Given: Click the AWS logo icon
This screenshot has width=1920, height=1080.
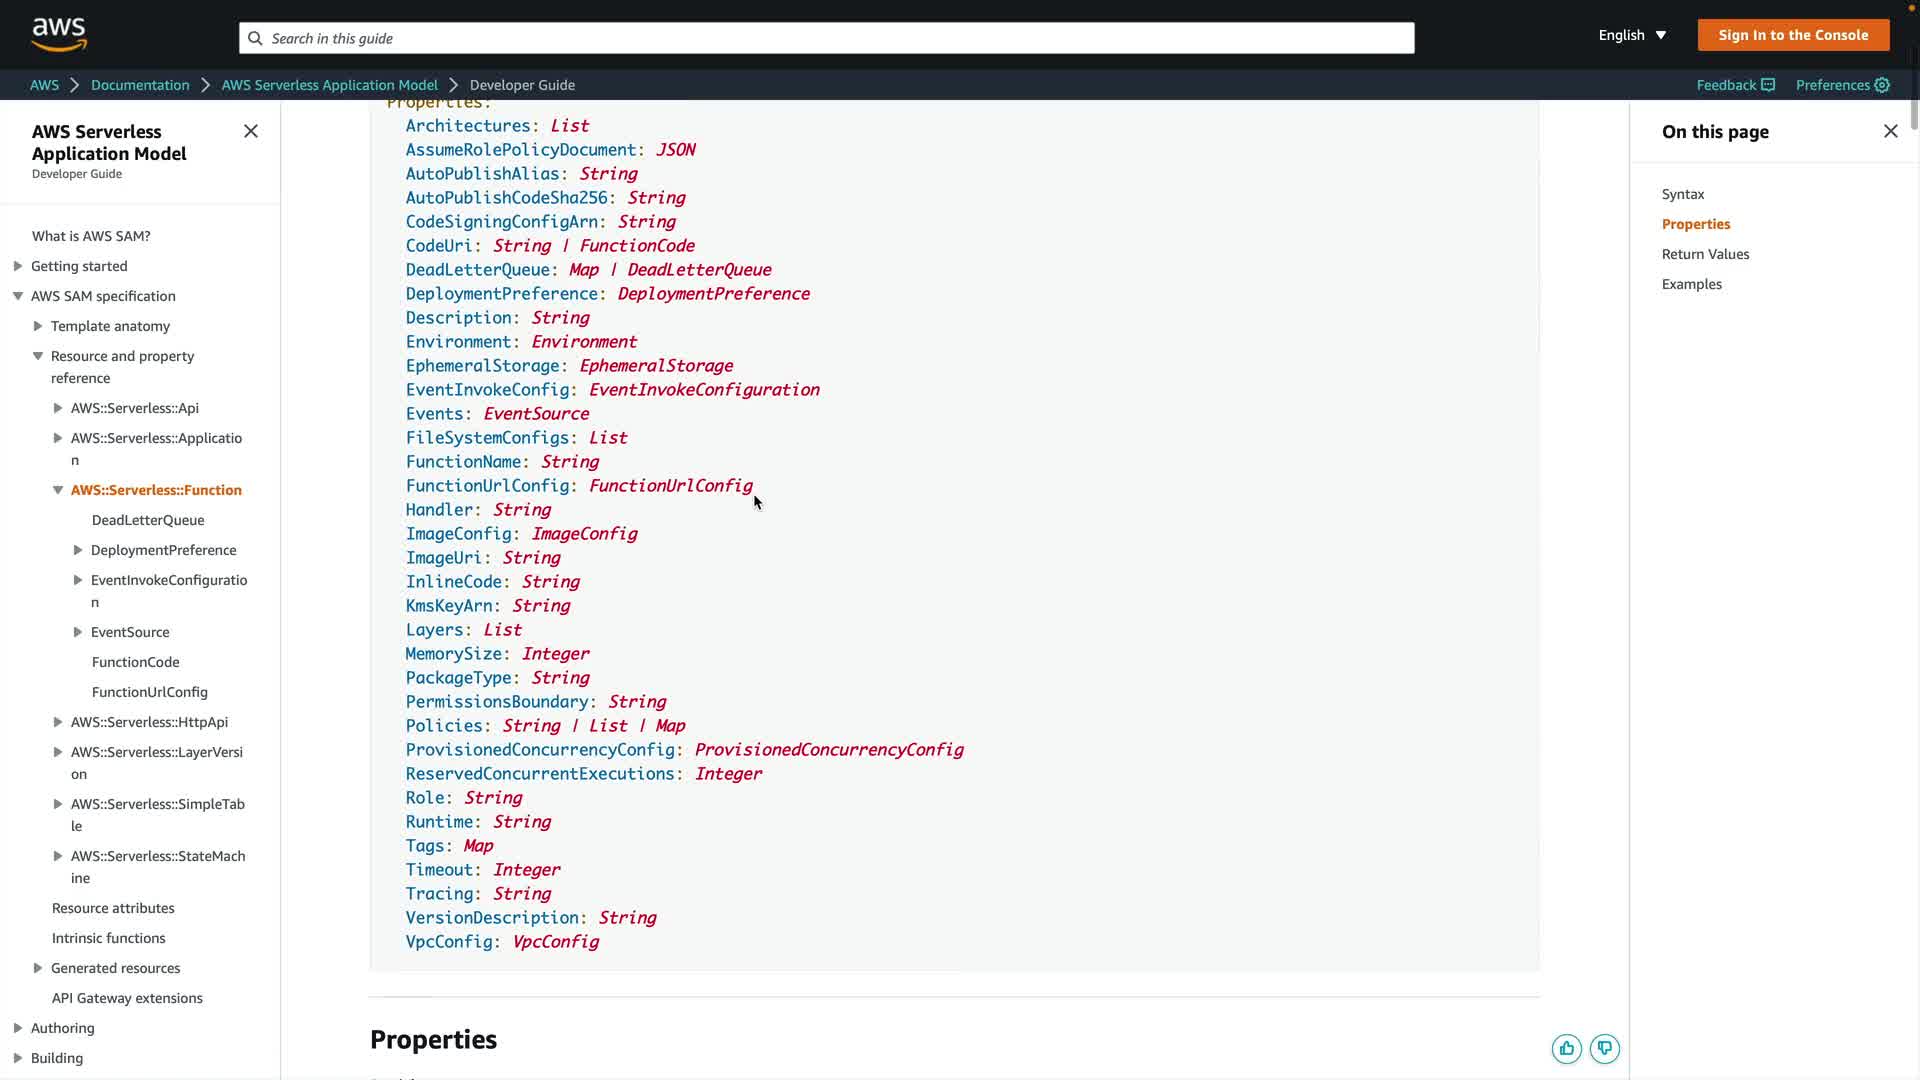Looking at the screenshot, I should [x=59, y=34].
